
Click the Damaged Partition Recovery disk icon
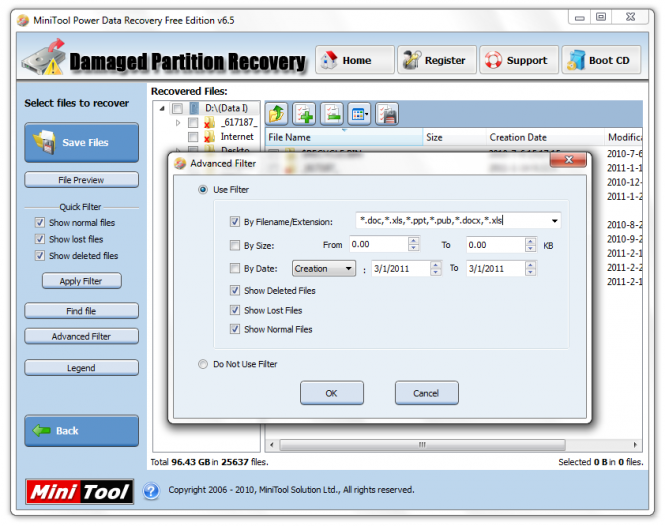(x=44, y=58)
